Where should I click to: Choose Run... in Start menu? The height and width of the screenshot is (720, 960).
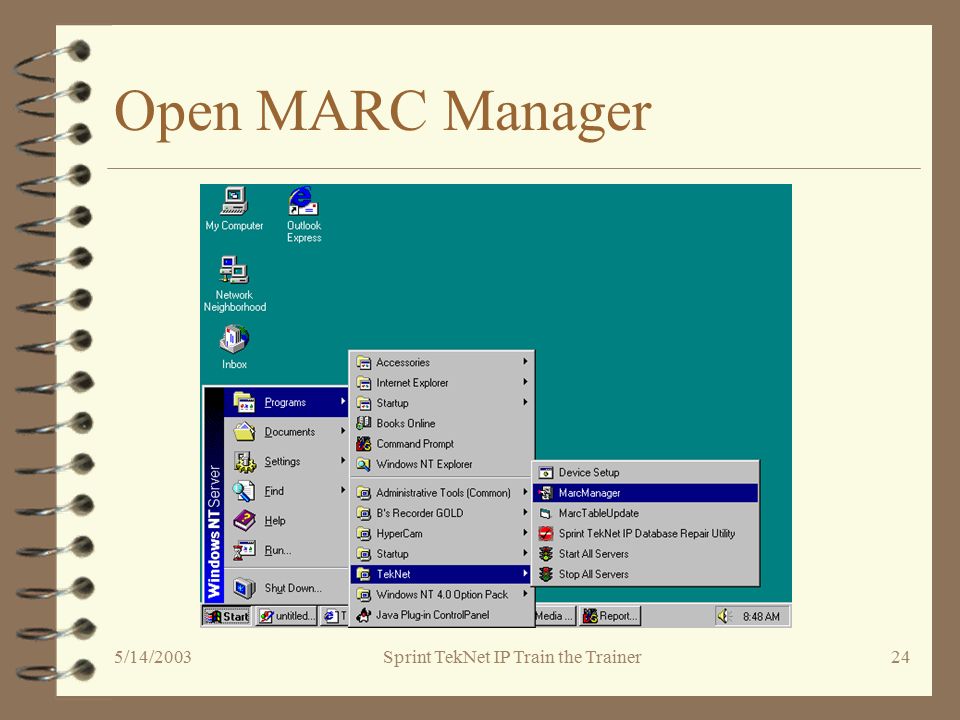[286, 550]
